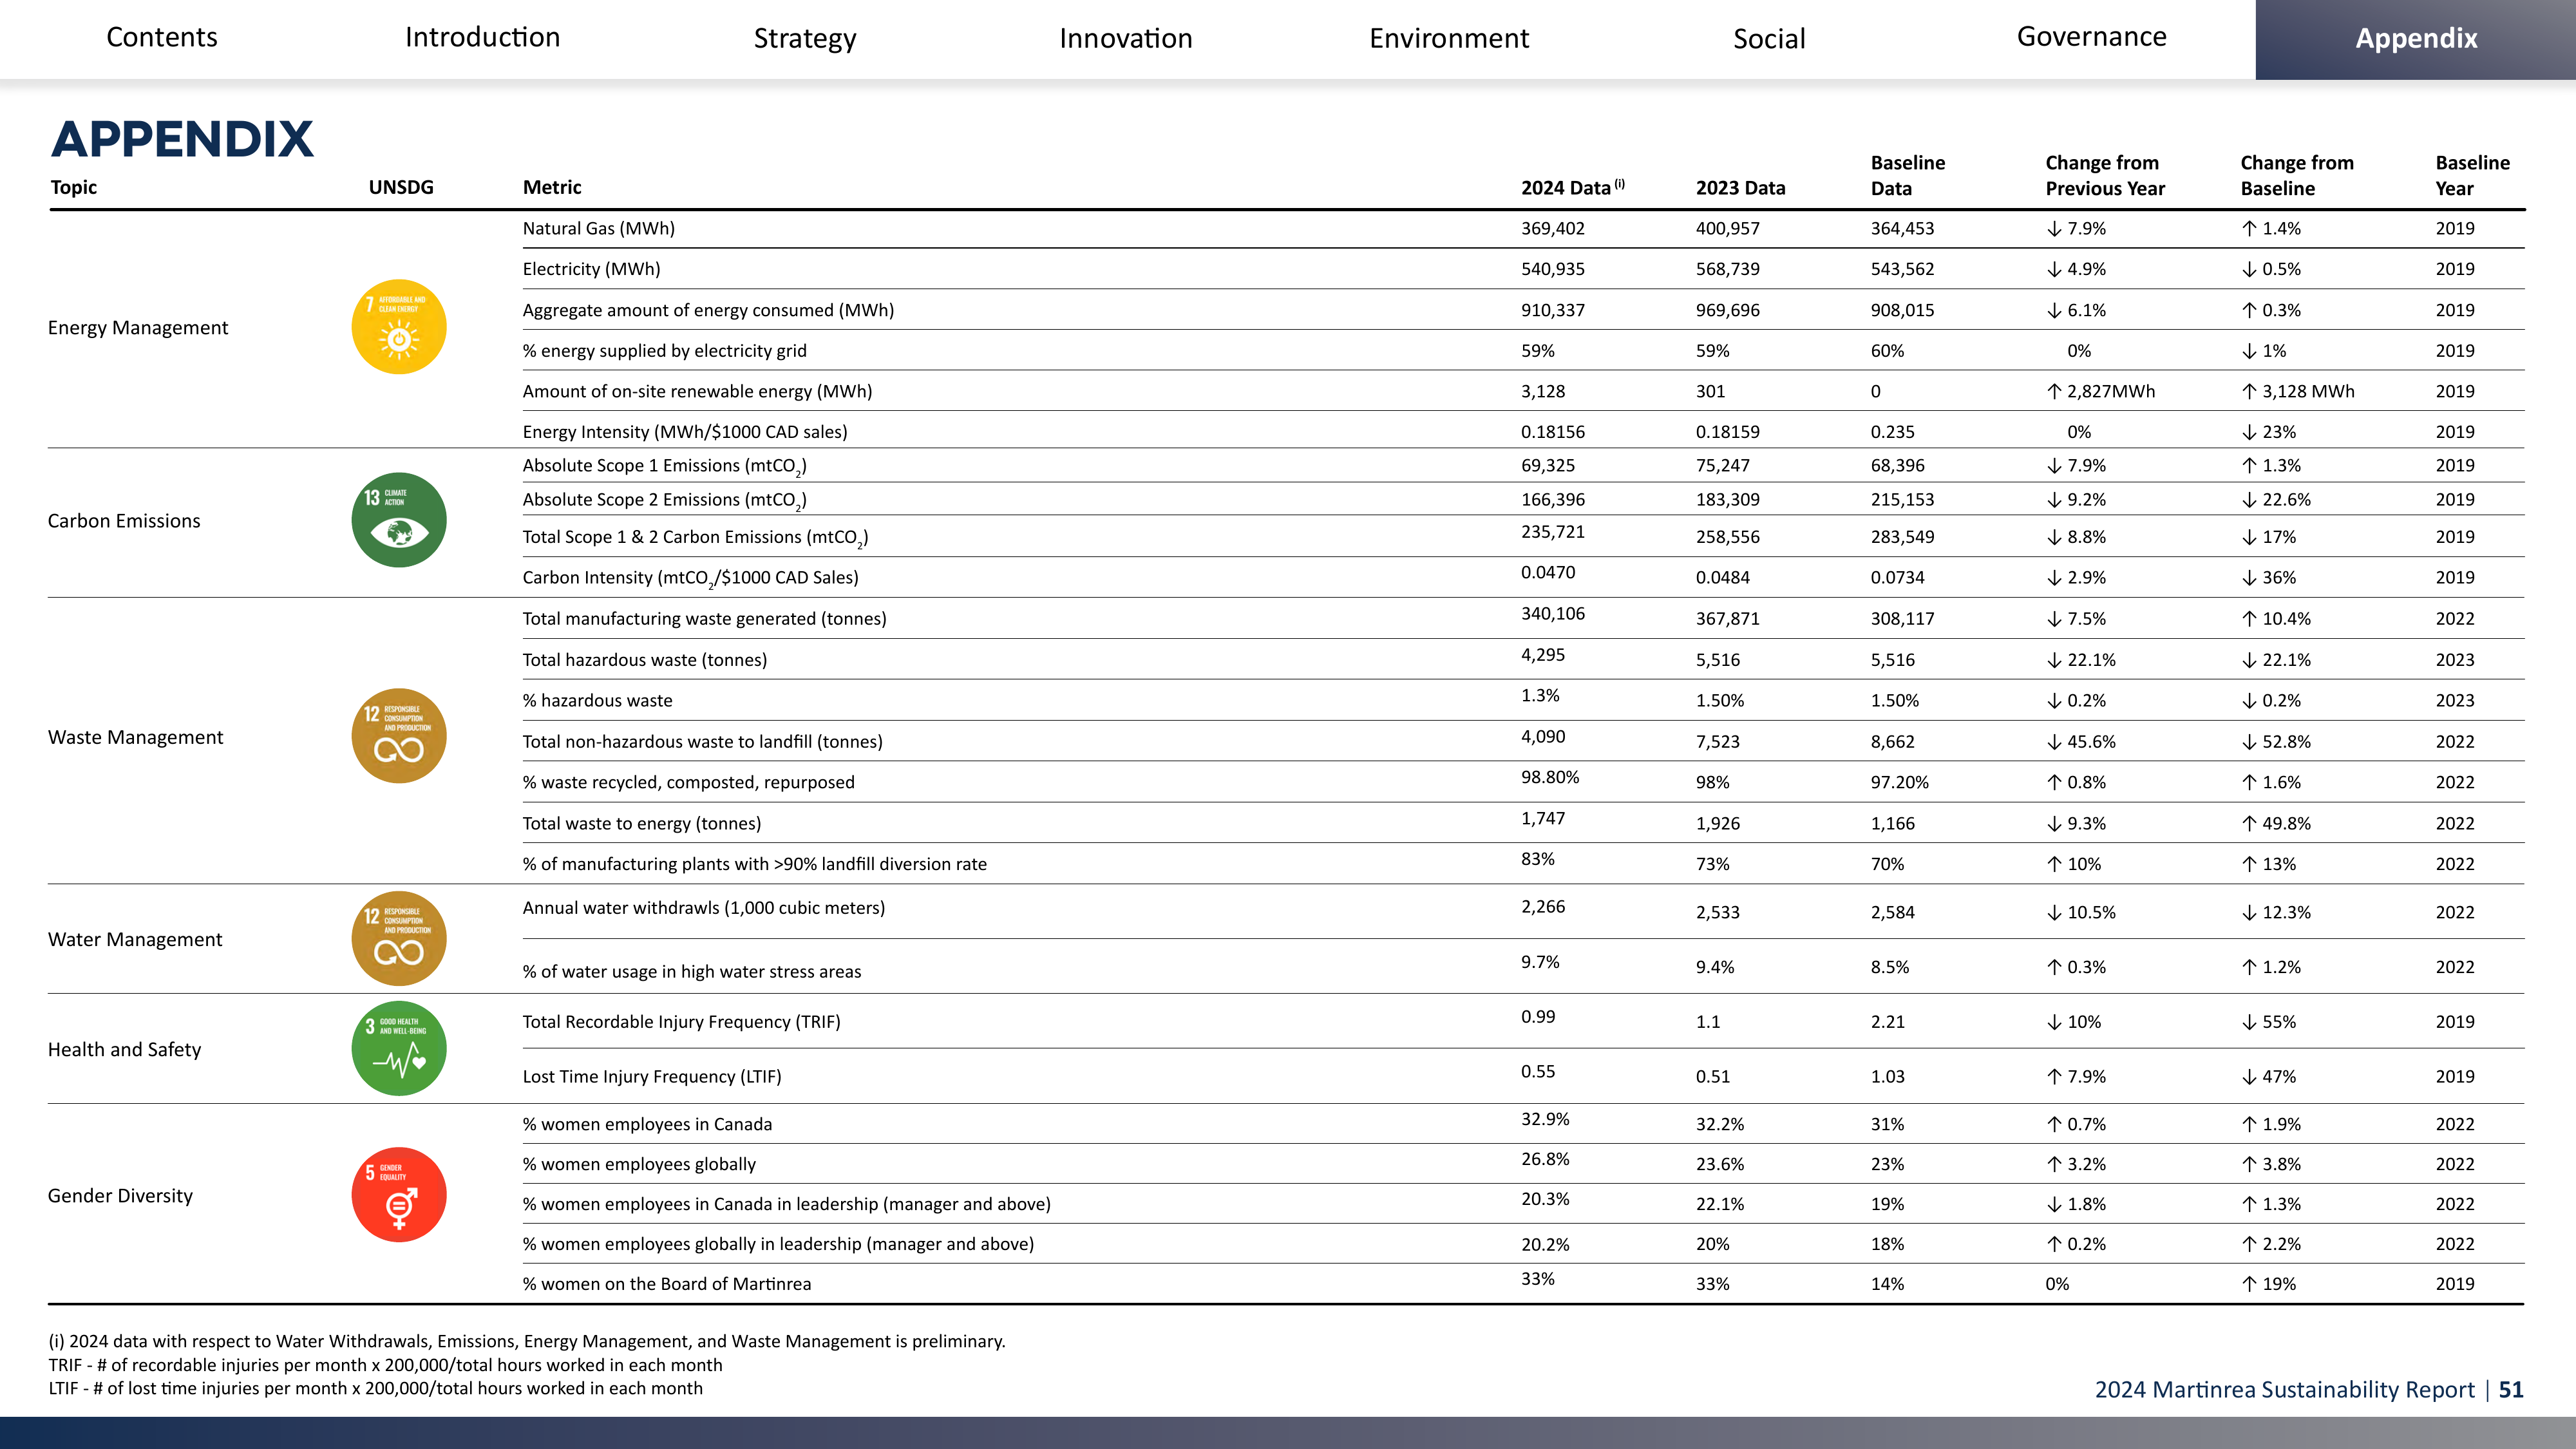
Task: Click SDG 12 icon beside Waste Management
Action: pos(399,736)
